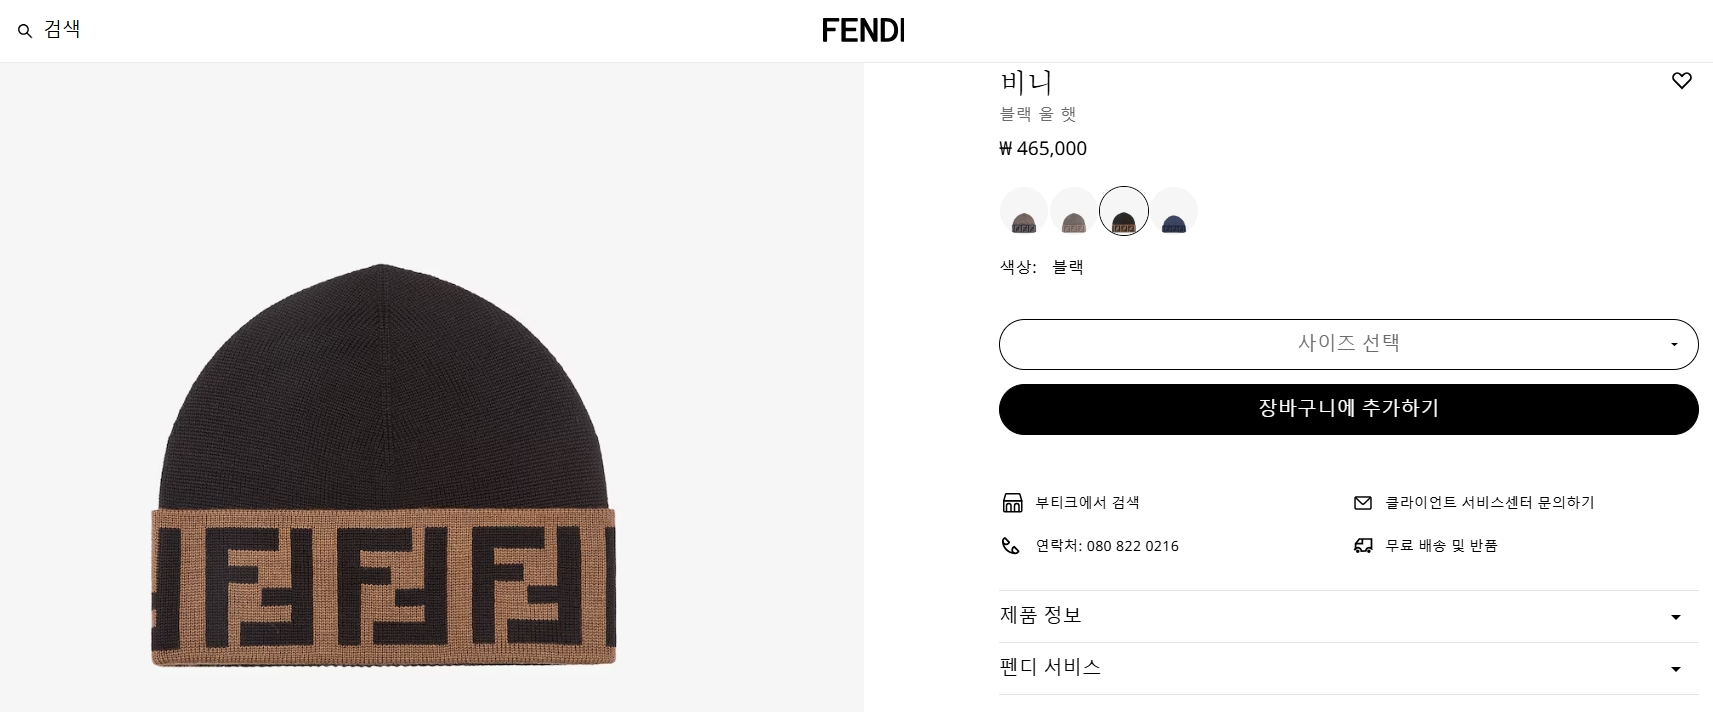Click 장바구니에 추가하기 add to cart button
The height and width of the screenshot is (712, 1713).
pos(1348,409)
